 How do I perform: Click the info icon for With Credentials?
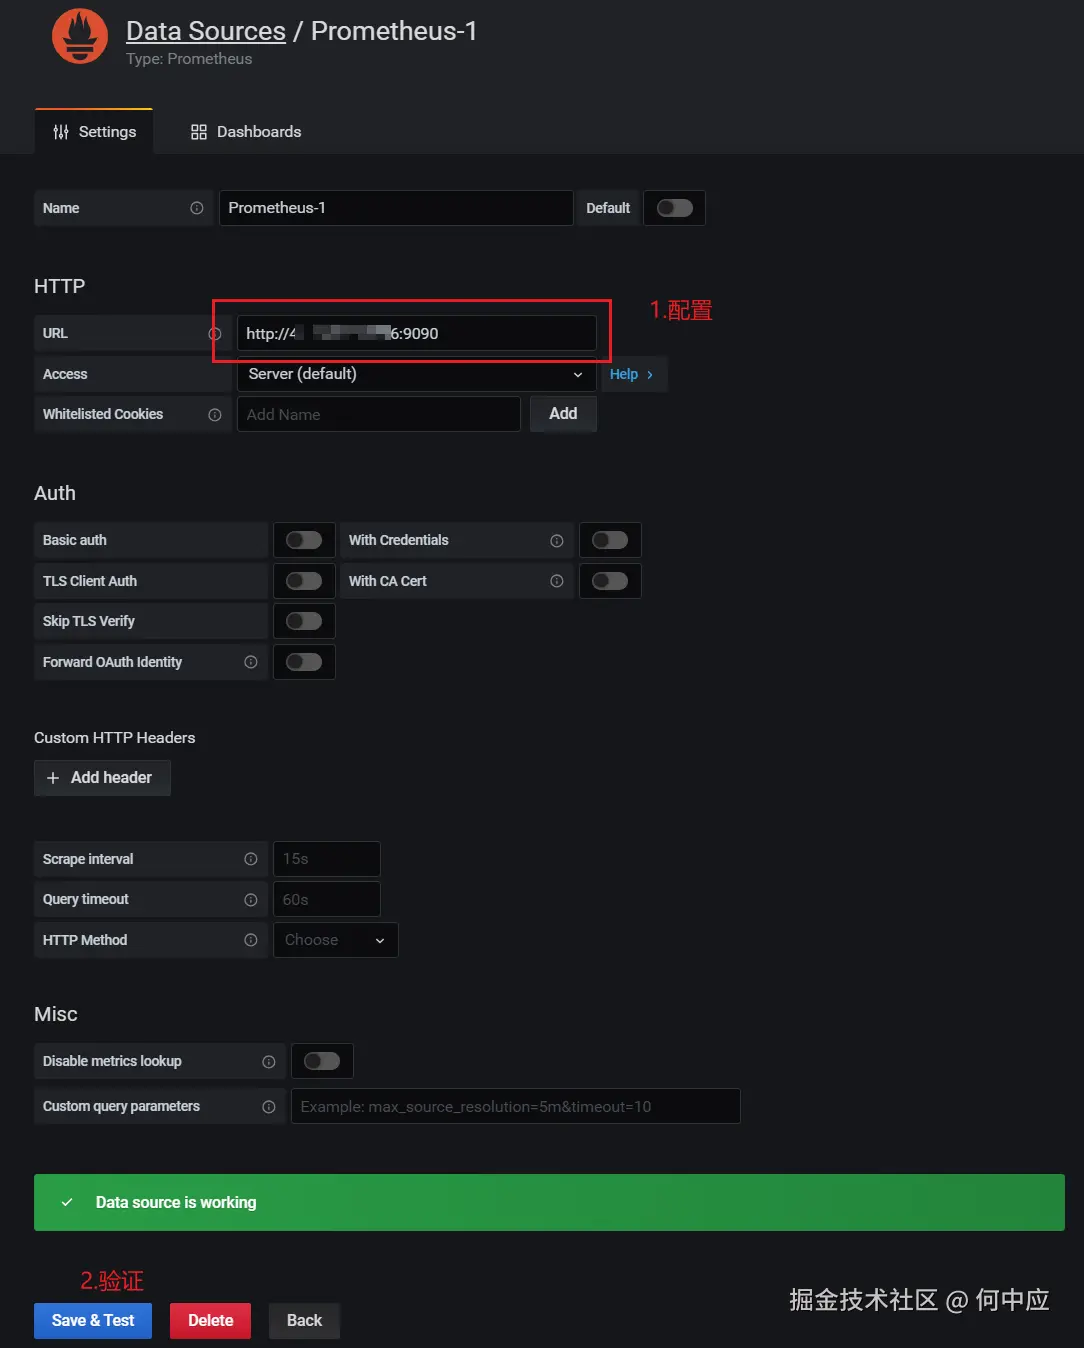pos(557,541)
